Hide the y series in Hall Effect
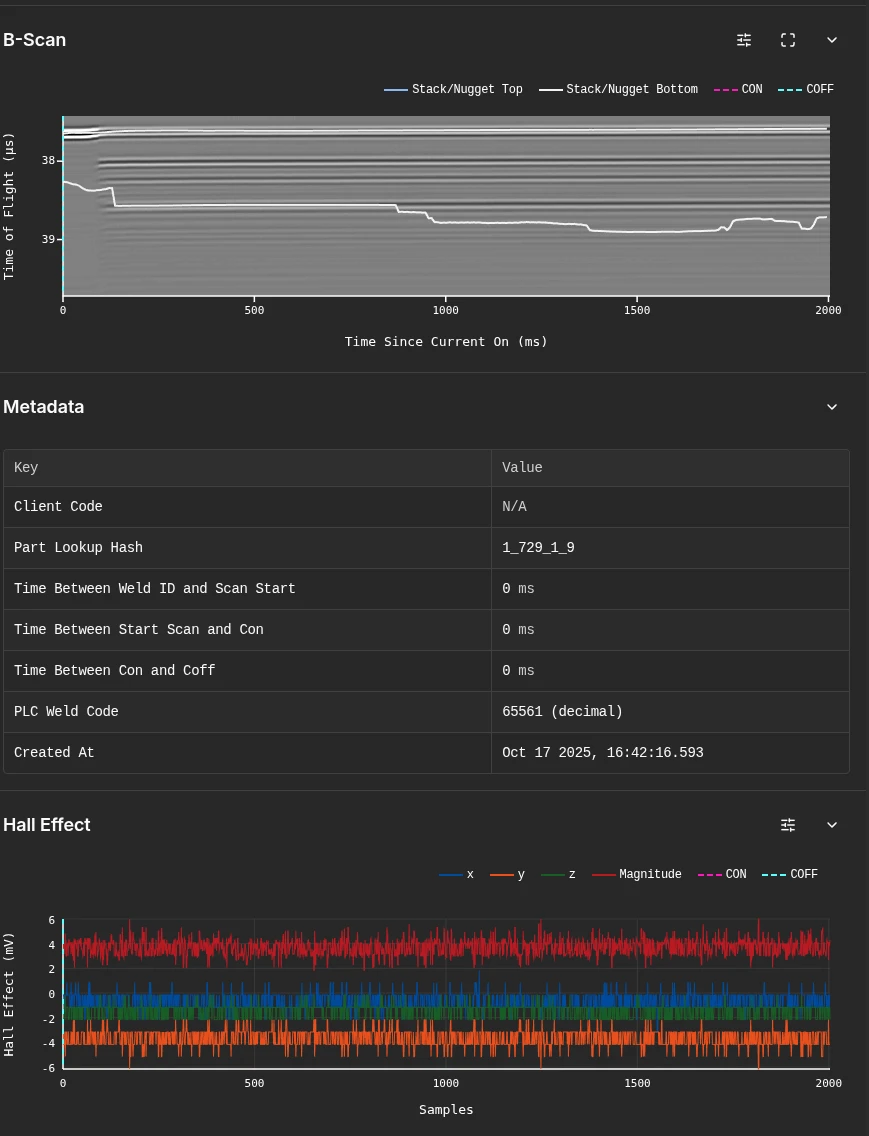This screenshot has height=1136, width=869. 508,875
